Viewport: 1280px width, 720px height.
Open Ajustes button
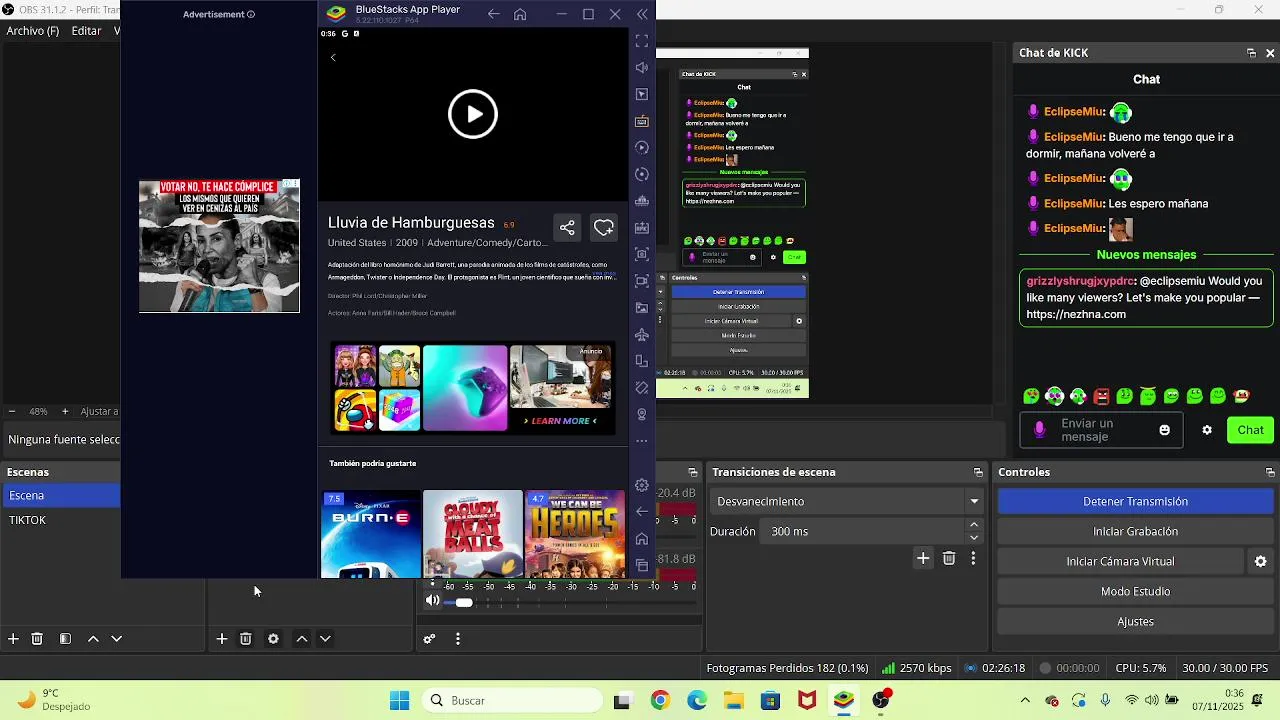pyautogui.click(x=1135, y=622)
